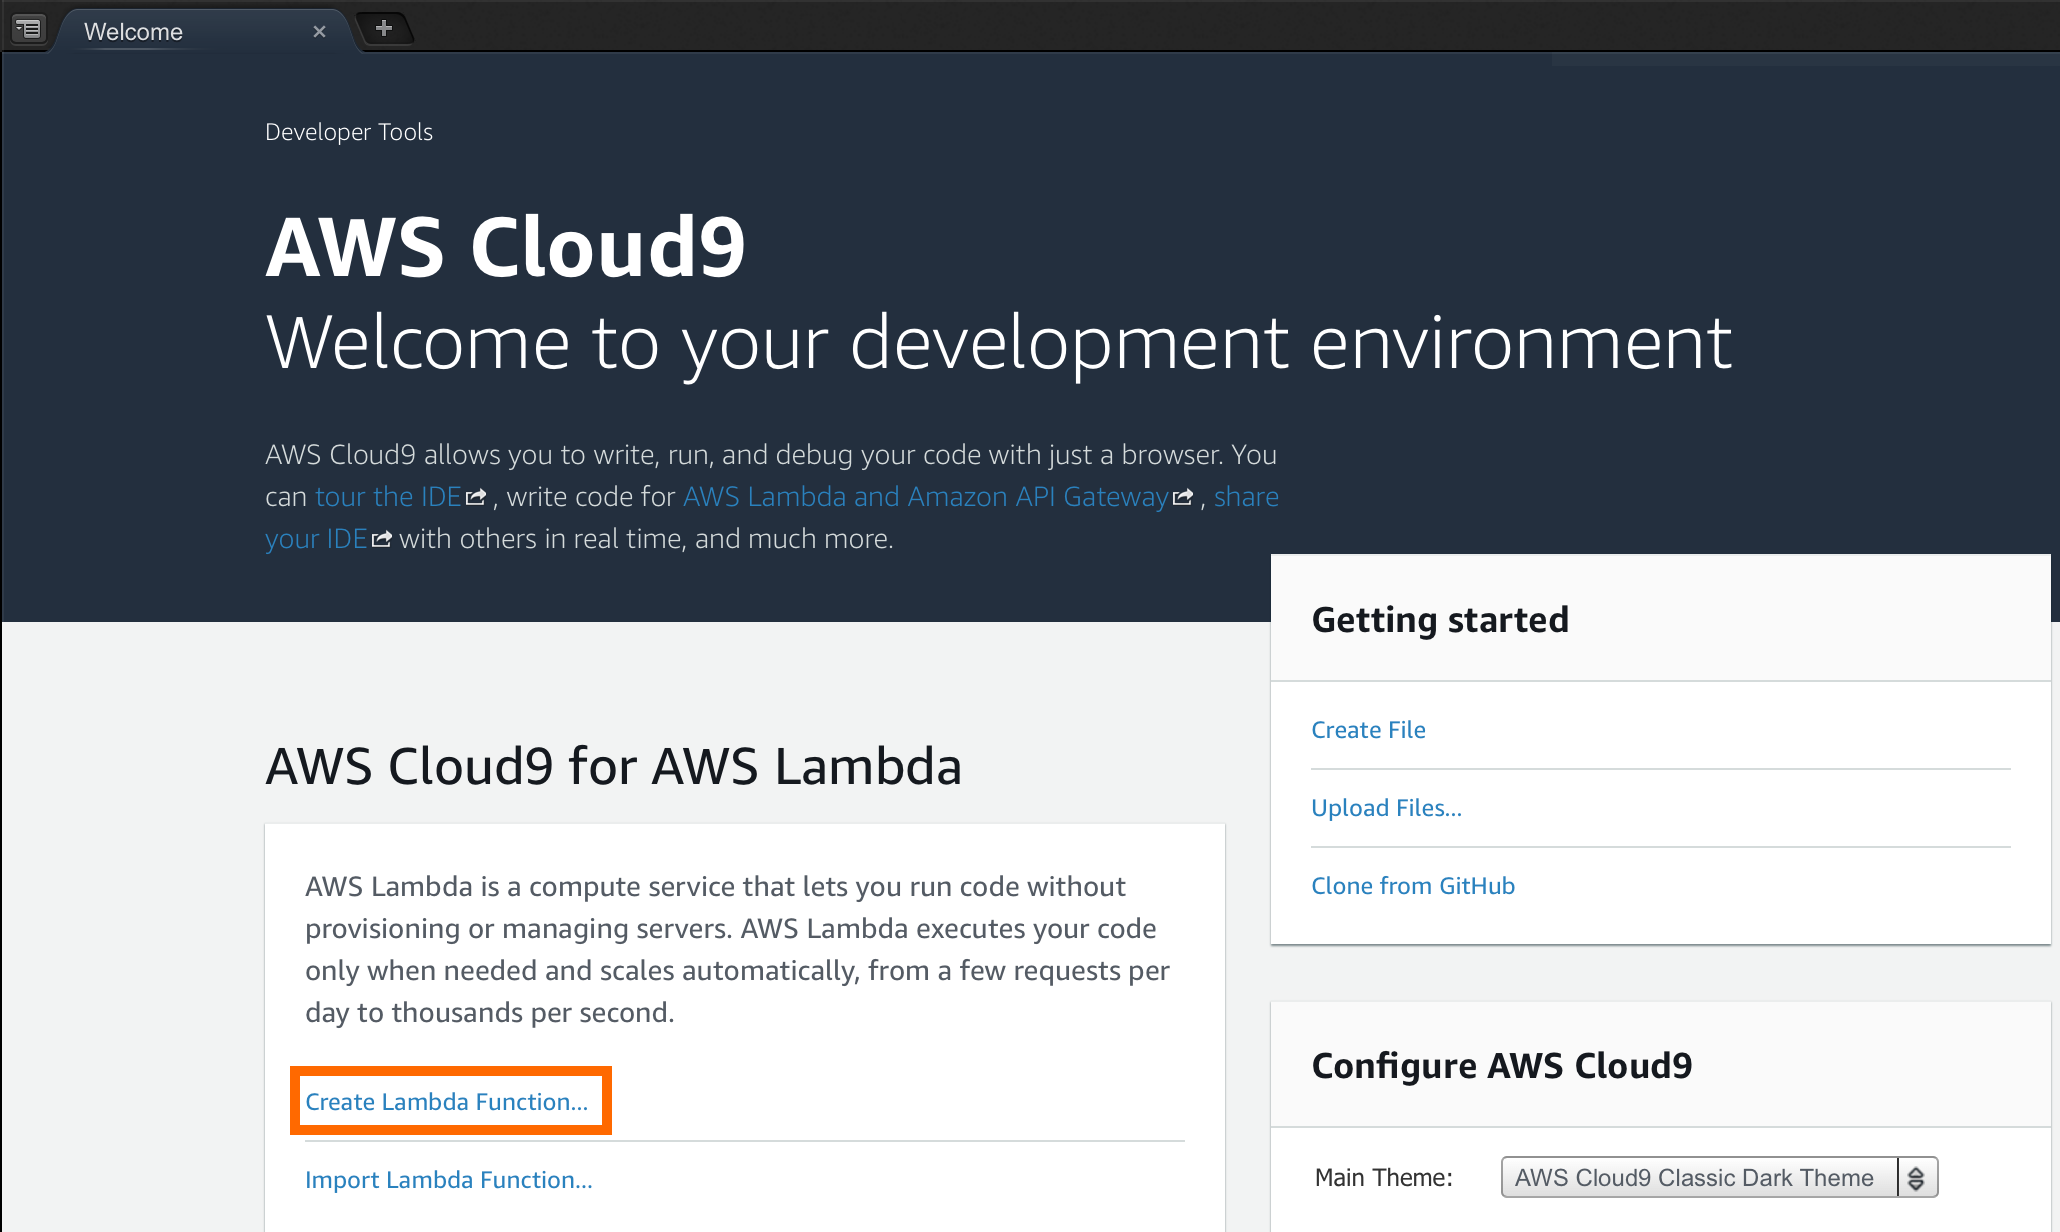
Task: Click the external link icon beside tour the IDE
Action: coord(477,496)
